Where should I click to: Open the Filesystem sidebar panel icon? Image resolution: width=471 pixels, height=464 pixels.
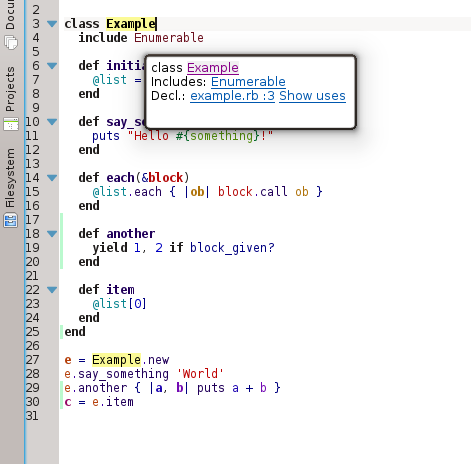click(x=11, y=221)
